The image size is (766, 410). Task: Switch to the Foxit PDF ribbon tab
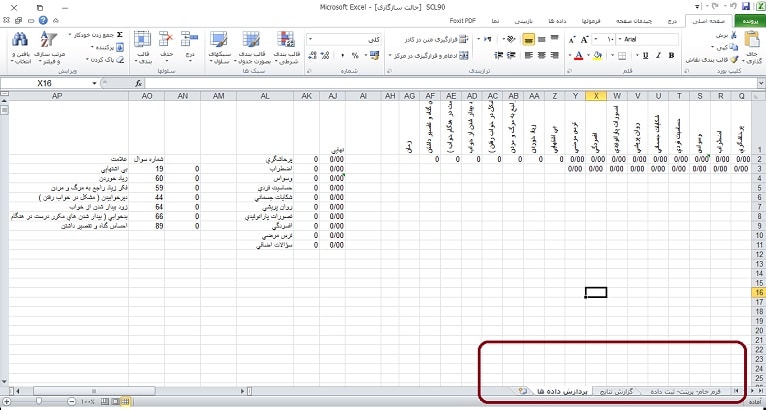click(462, 19)
